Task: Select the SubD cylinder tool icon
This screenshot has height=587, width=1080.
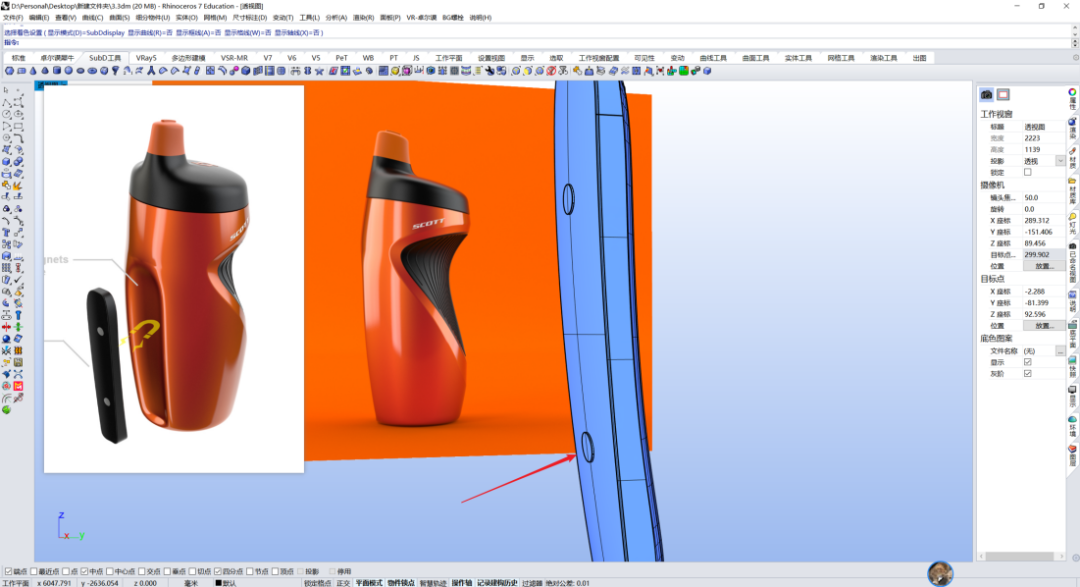Action: tap(57, 70)
